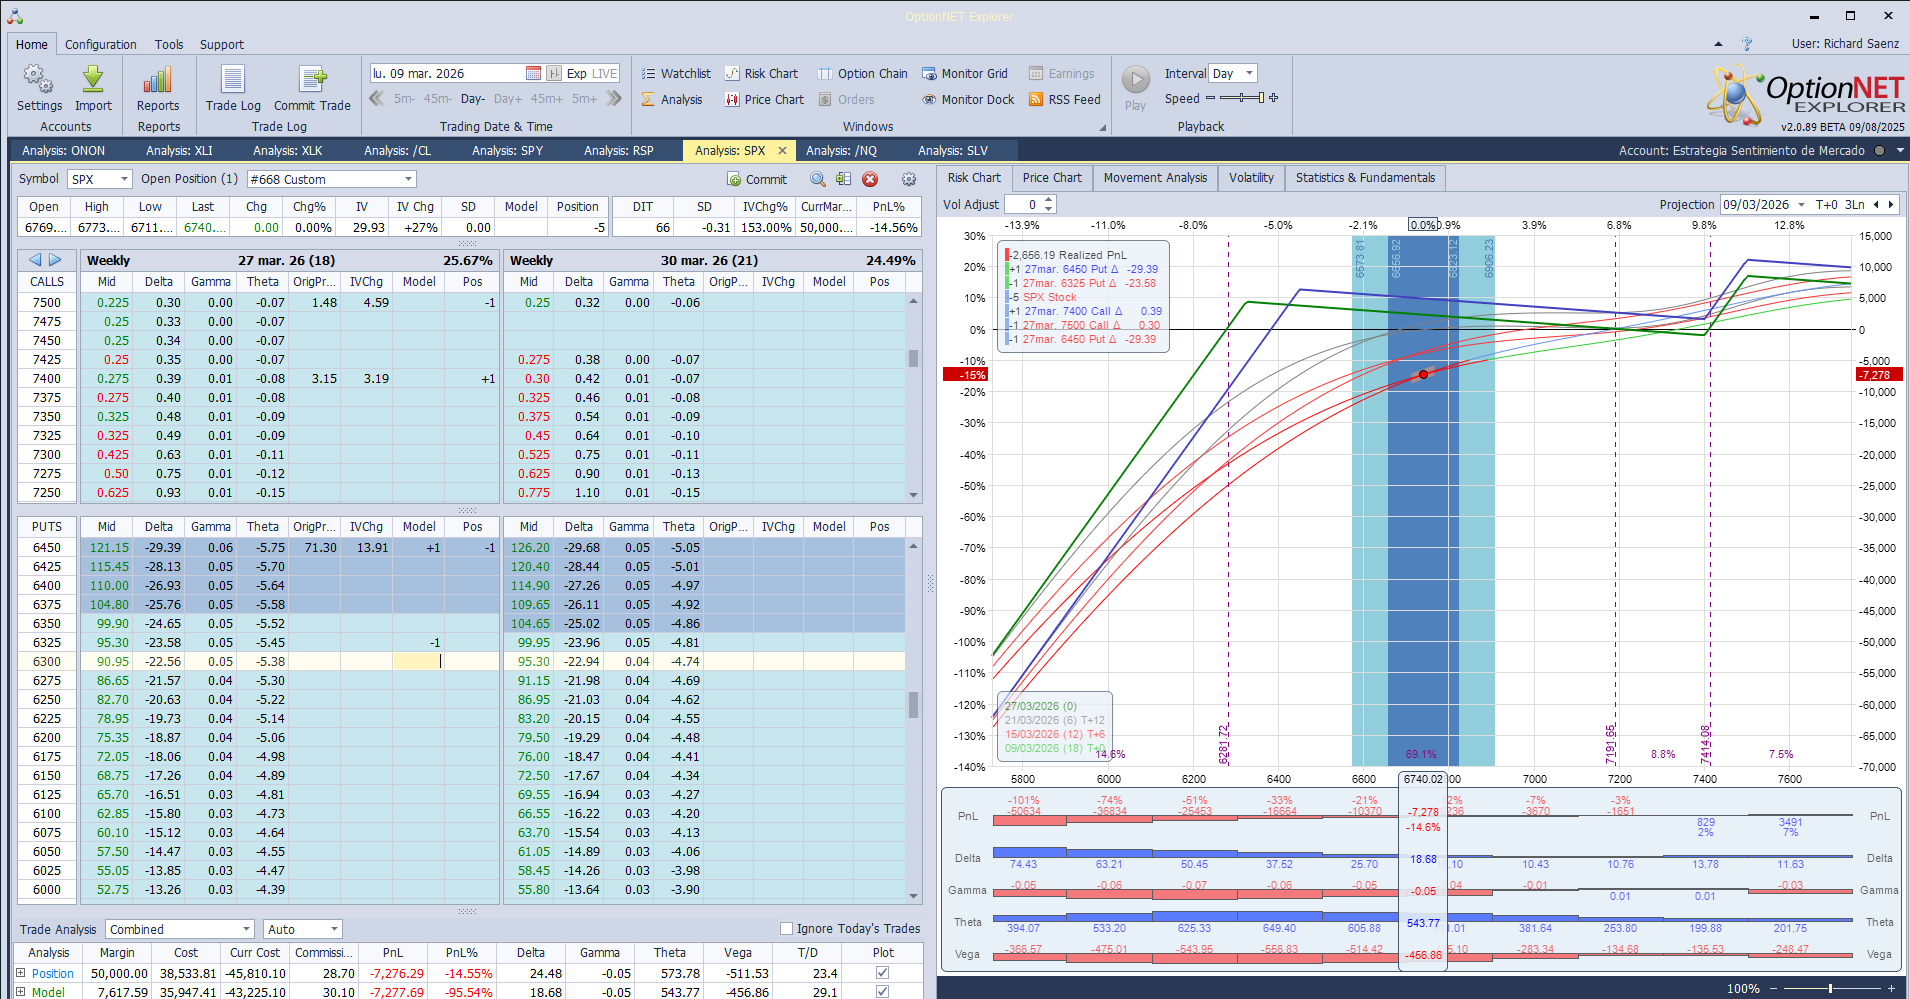Image resolution: width=1910 pixels, height=999 pixels.
Task: Enable Ignore Today's Trades checkbox
Action: (x=786, y=928)
